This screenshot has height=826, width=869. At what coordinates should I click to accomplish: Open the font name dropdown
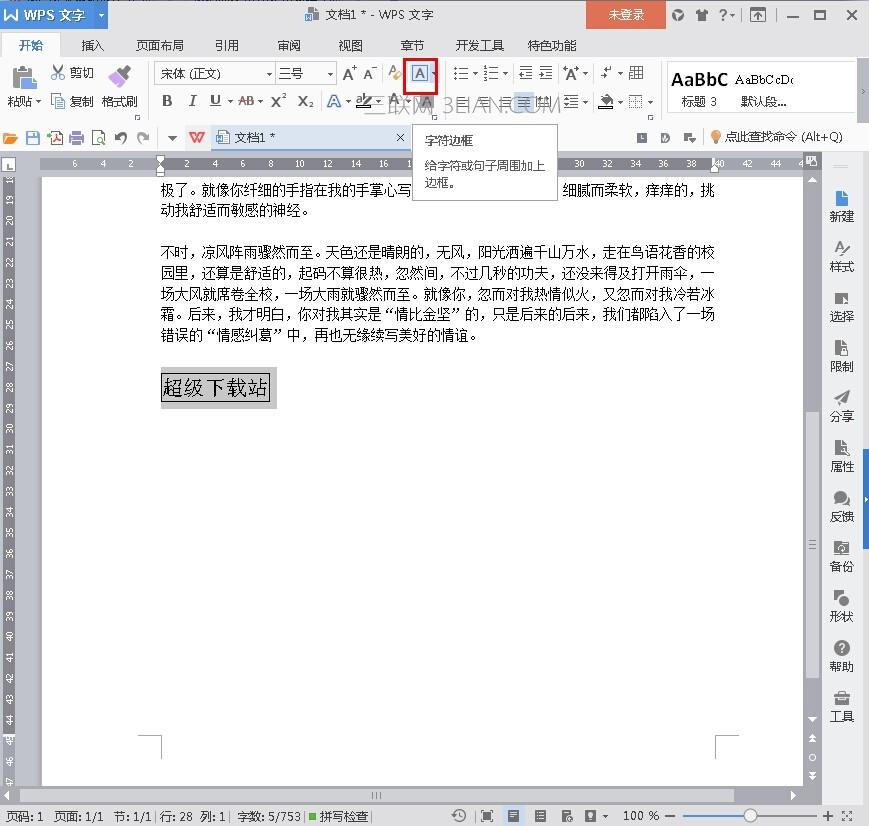coord(269,74)
